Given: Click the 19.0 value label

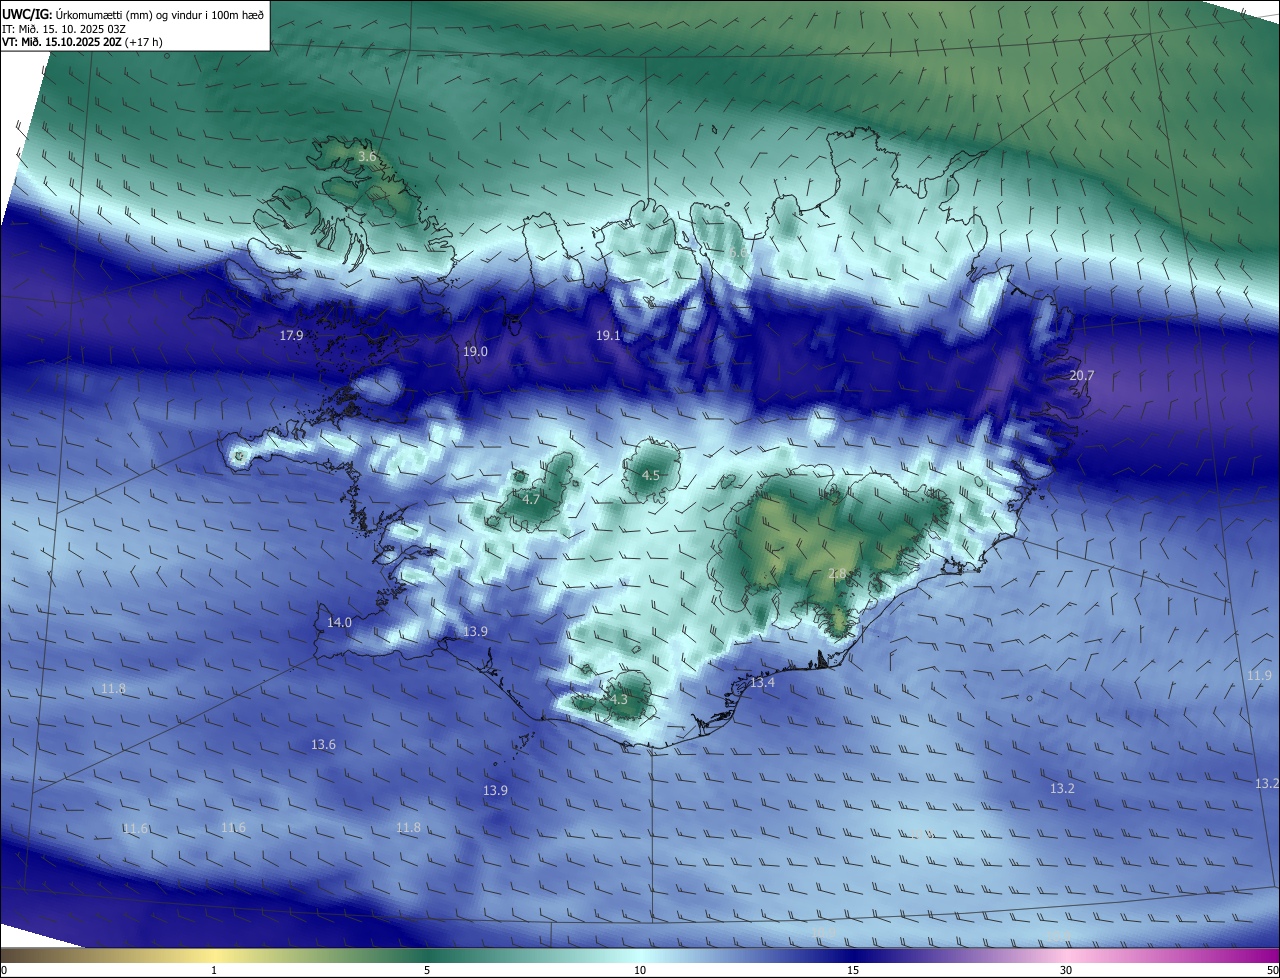Looking at the screenshot, I should click(475, 352).
